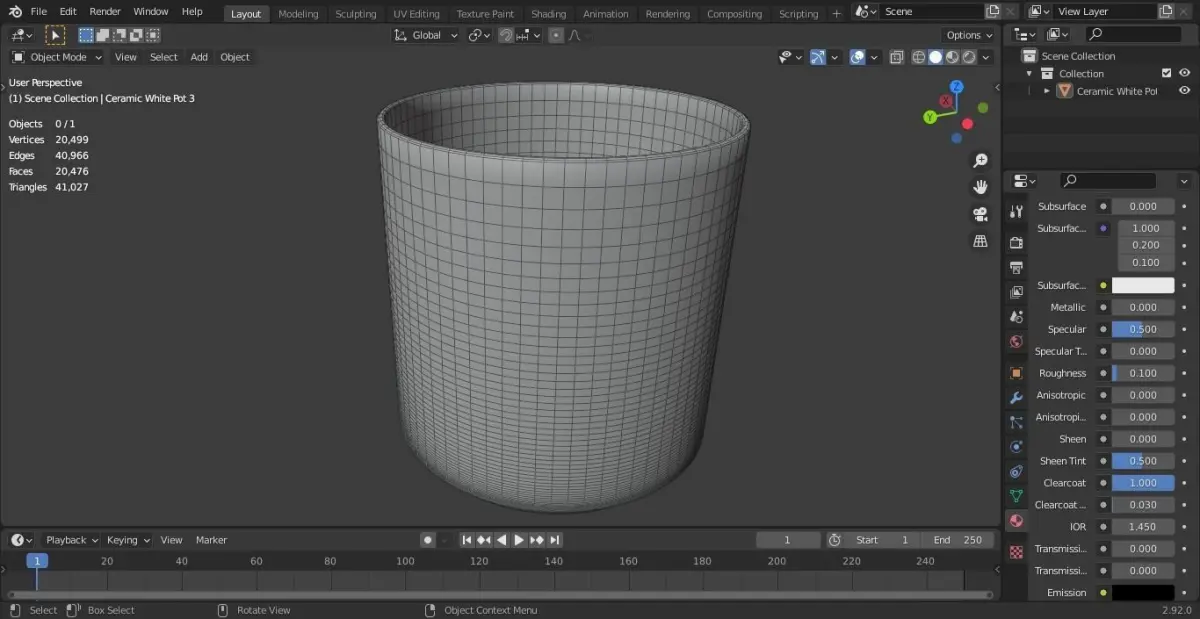Click the pan hand viewport icon
Screen dimensions: 1200x619
pos(980,187)
